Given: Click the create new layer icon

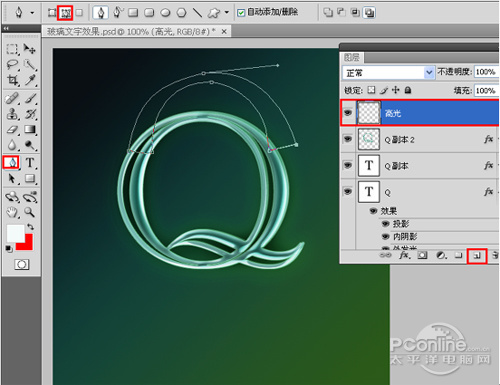Looking at the screenshot, I should pos(477,256).
